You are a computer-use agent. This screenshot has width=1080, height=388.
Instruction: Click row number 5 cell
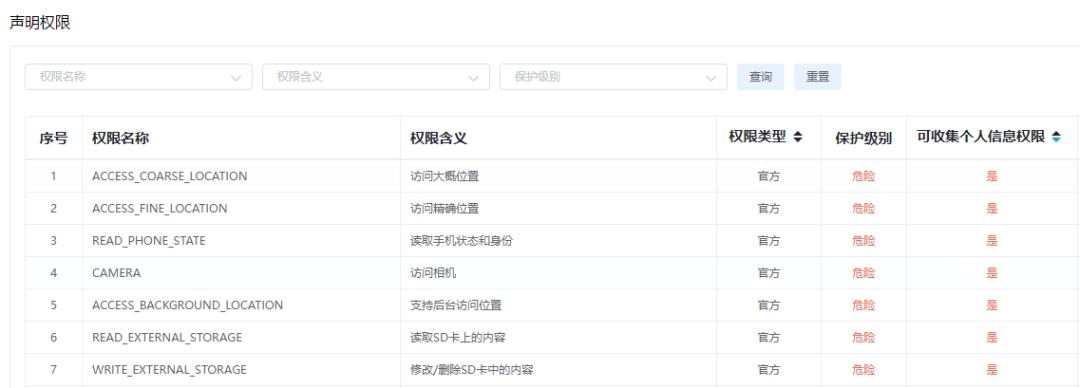[x=53, y=305]
